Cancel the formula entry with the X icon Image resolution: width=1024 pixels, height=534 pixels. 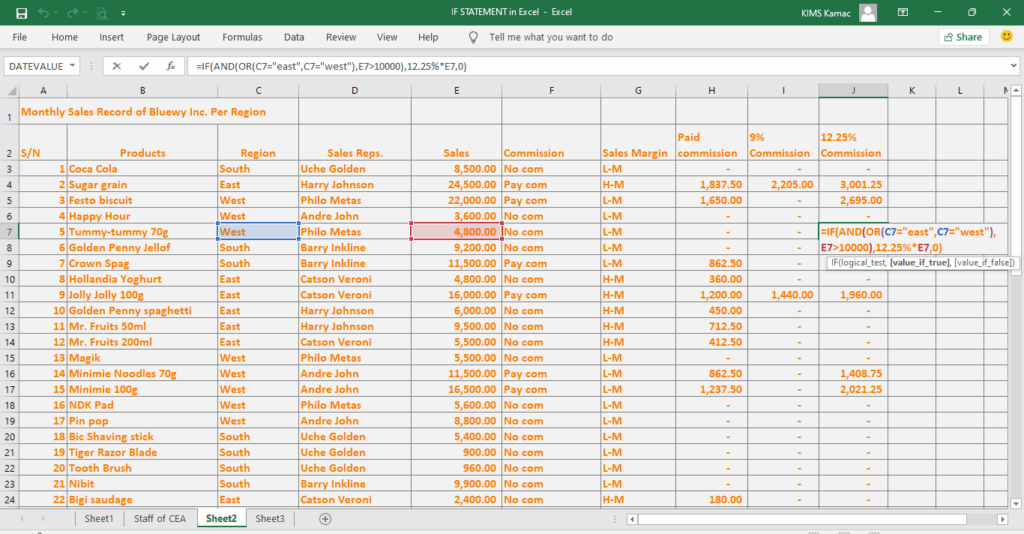coord(117,66)
